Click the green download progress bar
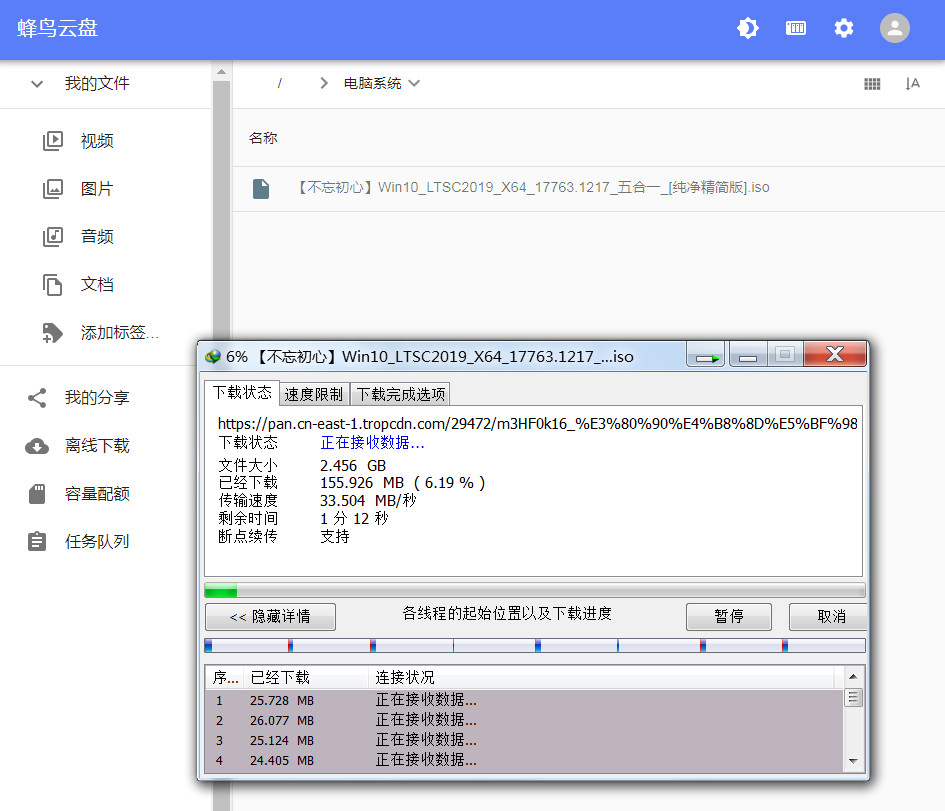945x811 pixels. pyautogui.click(x=535, y=590)
